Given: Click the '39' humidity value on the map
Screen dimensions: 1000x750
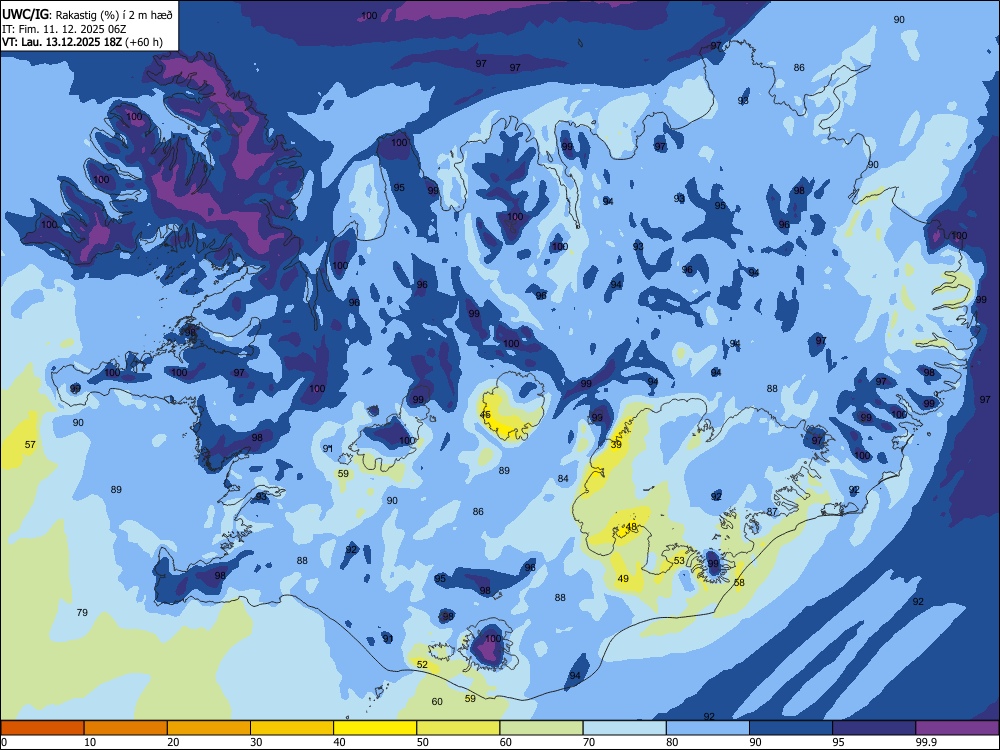Looking at the screenshot, I should 616,445.
